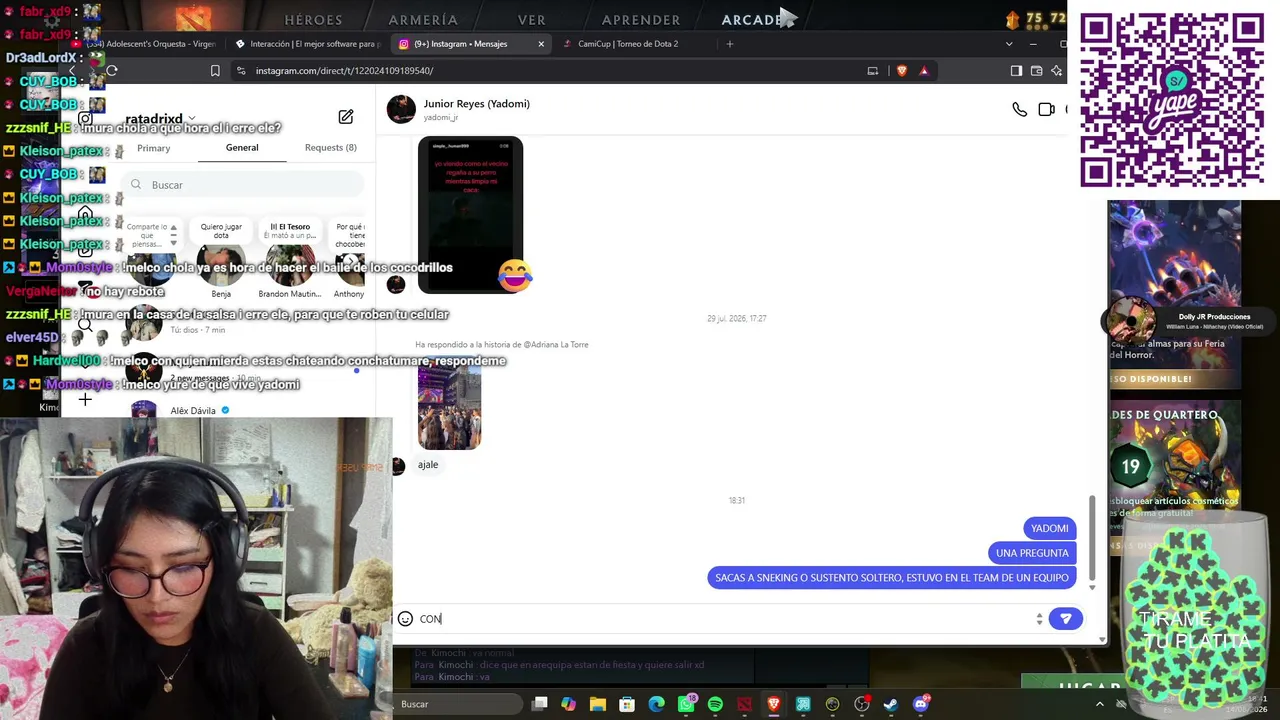Open Dota 2 from the taskbar
1280x720 pixels.
click(x=744, y=704)
